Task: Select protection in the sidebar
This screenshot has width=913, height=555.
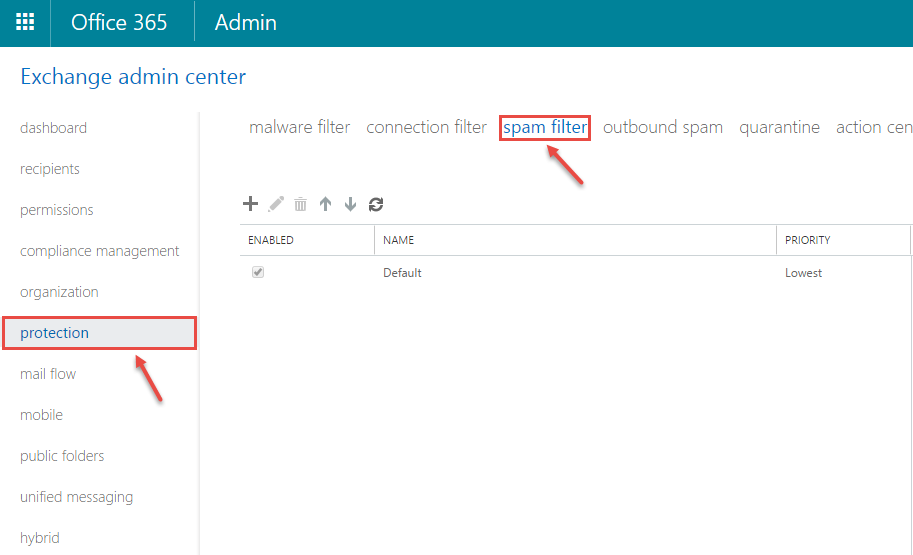Action: pos(100,333)
